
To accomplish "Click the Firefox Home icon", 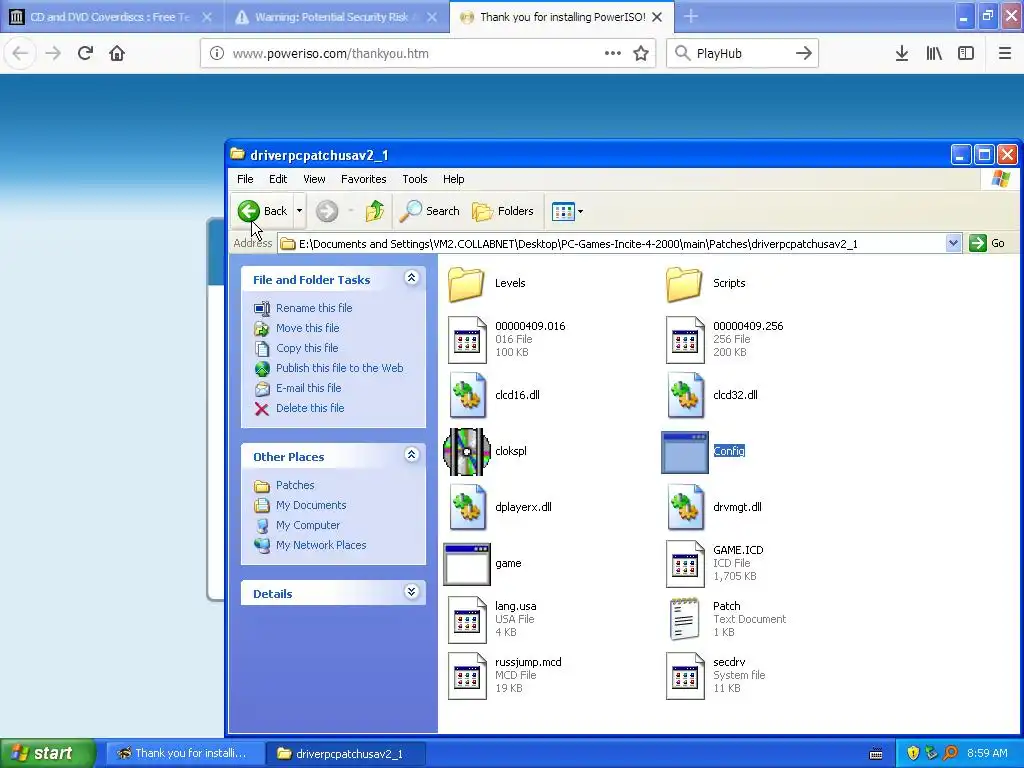I will [x=117, y=53].
